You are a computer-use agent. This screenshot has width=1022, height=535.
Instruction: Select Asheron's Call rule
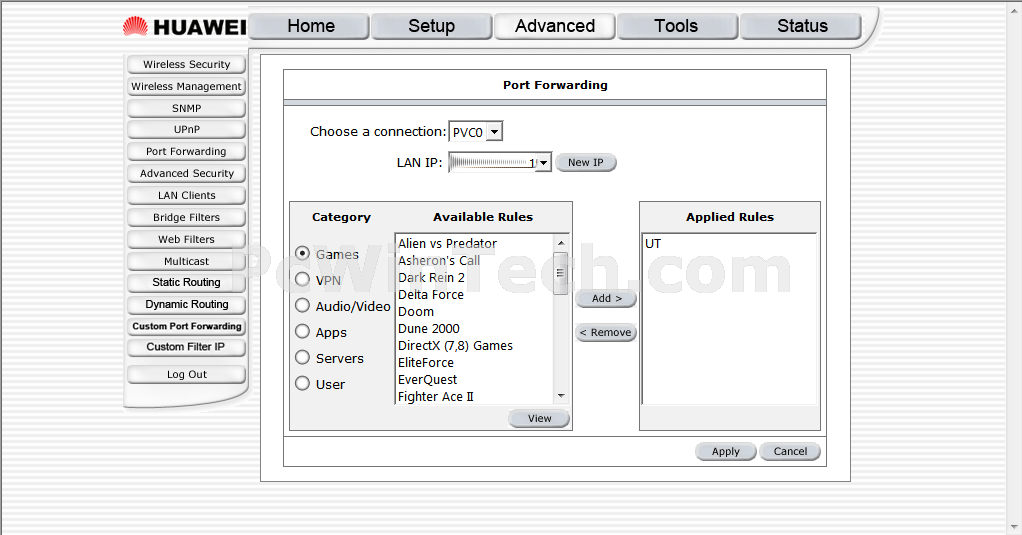pyautogui.click(x=474, y=260)
